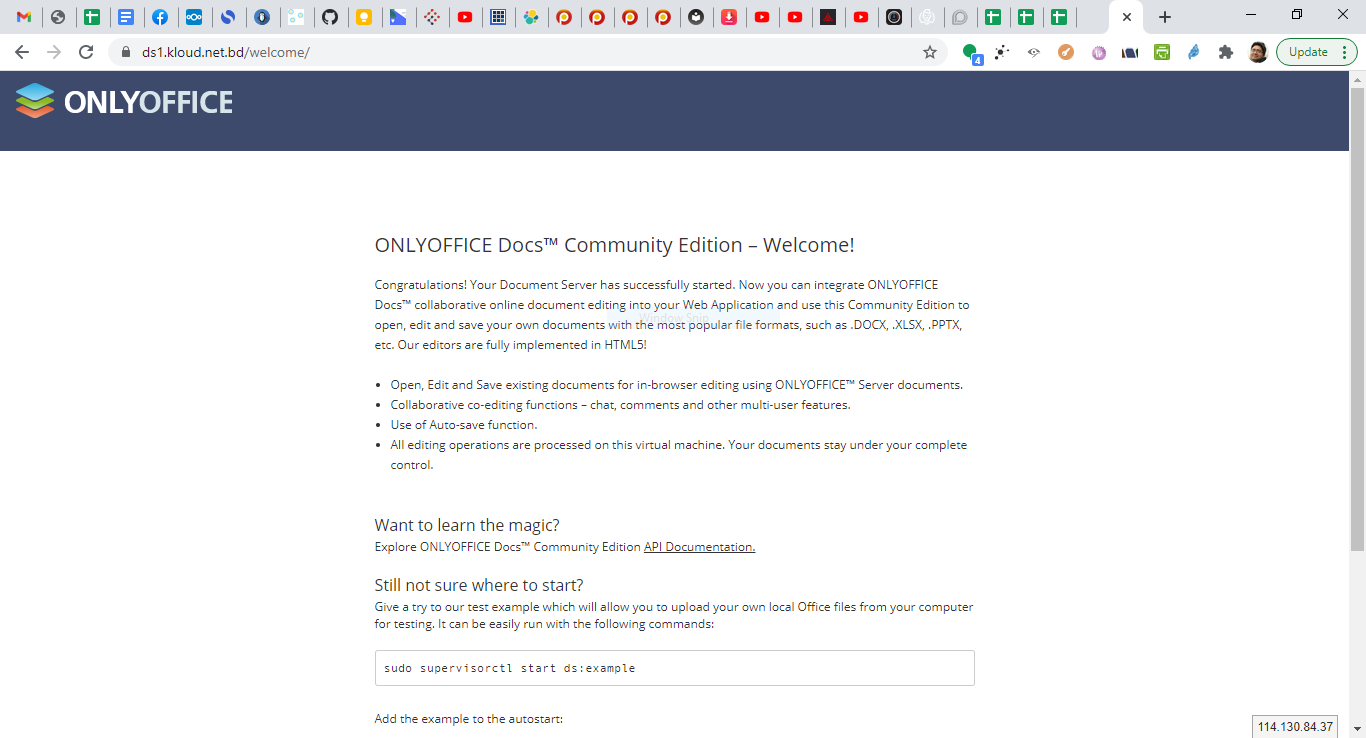
Task: Open the GitHub tab
Action: pyautogui.click(x=330, y=17)
